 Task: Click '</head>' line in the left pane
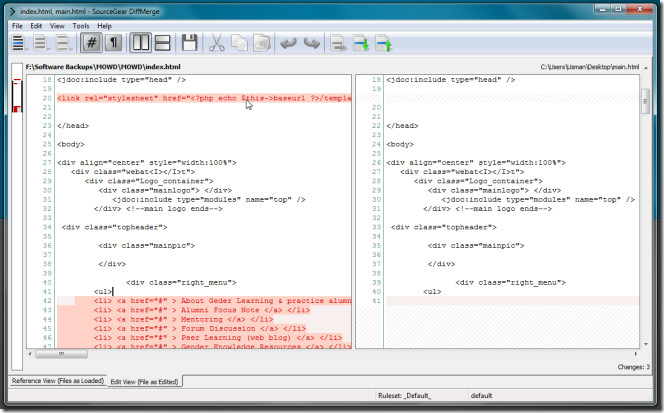coord(73,126)
